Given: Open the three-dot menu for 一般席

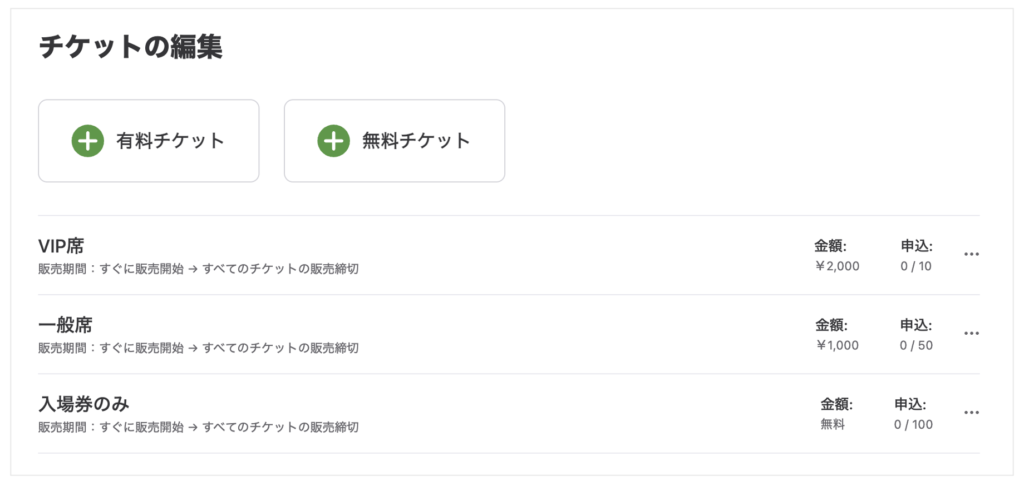Looking at the screenshot, I should pos(971,333).
